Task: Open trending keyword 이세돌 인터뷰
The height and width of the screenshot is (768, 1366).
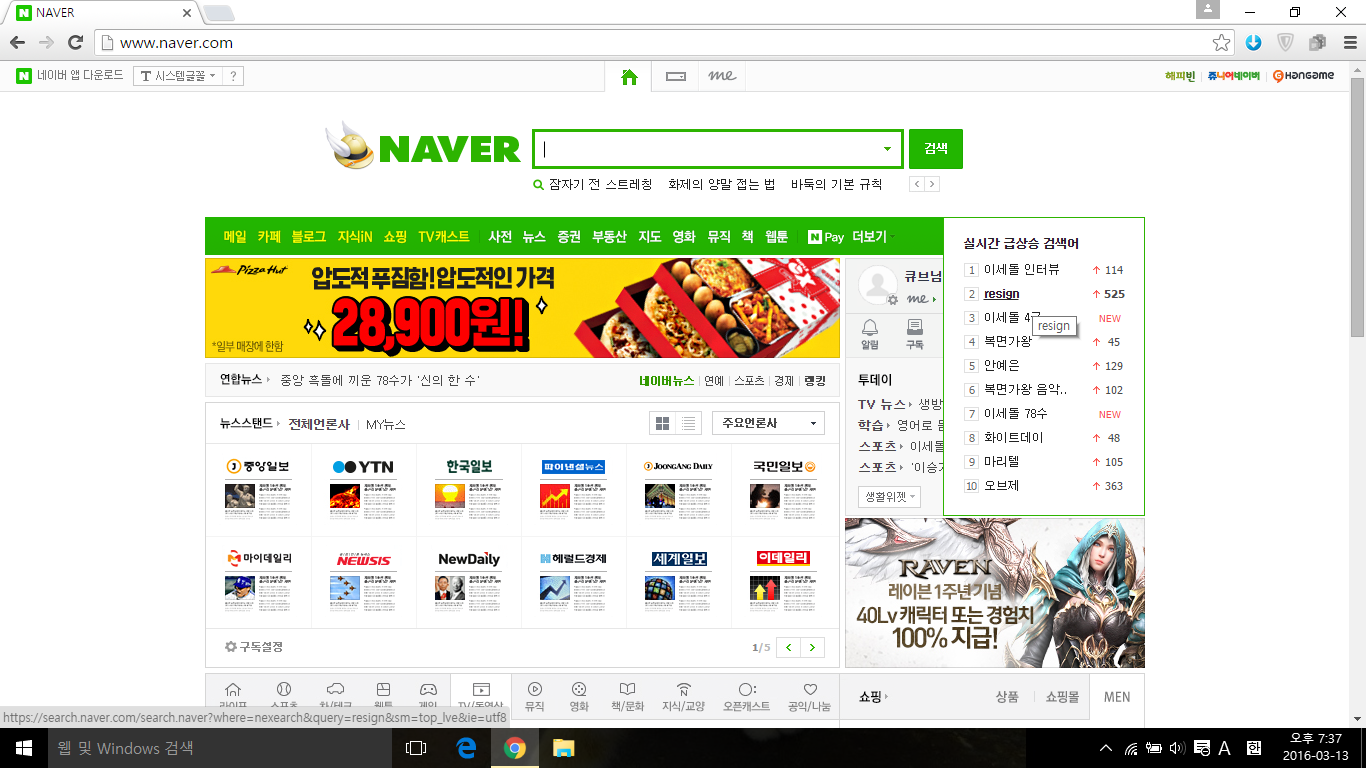Action: tap(1021, 270)
